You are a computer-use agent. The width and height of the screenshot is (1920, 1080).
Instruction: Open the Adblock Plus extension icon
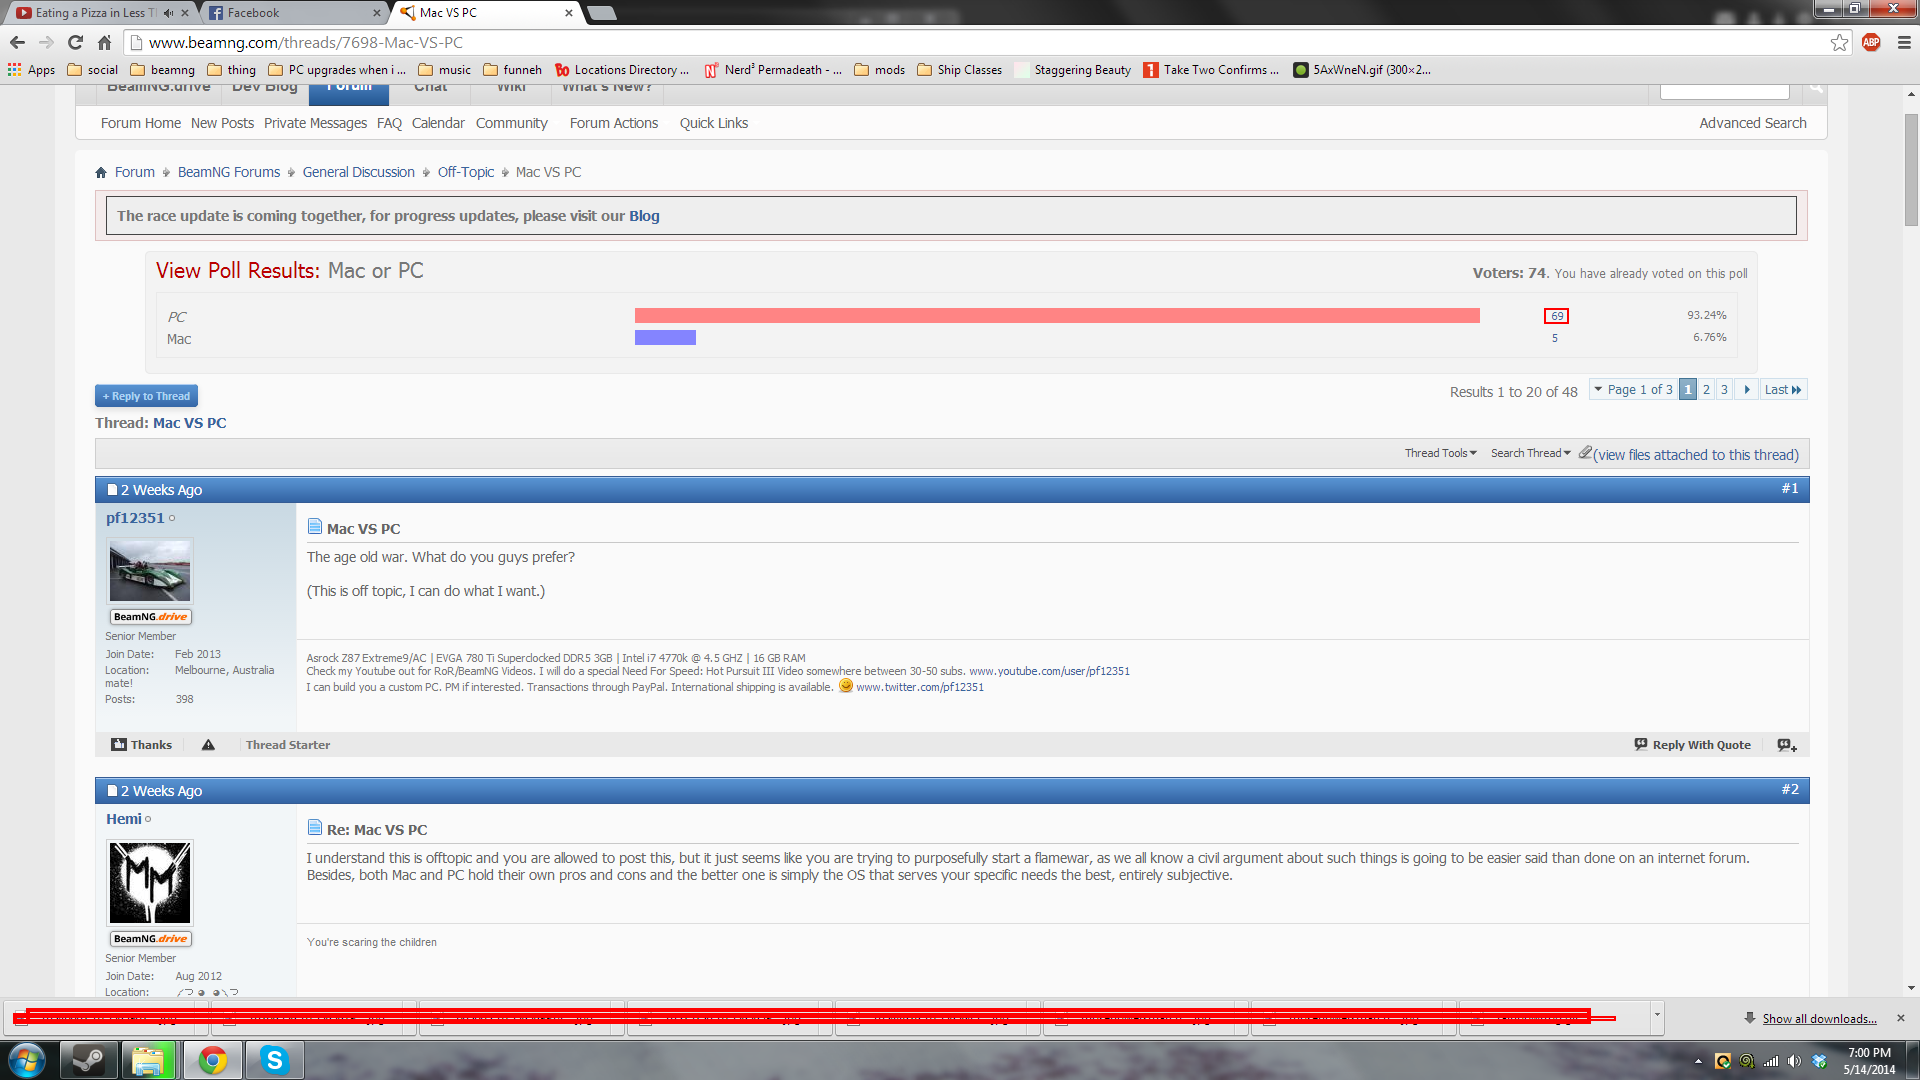pyautogui.click(x=1871, y=42)
